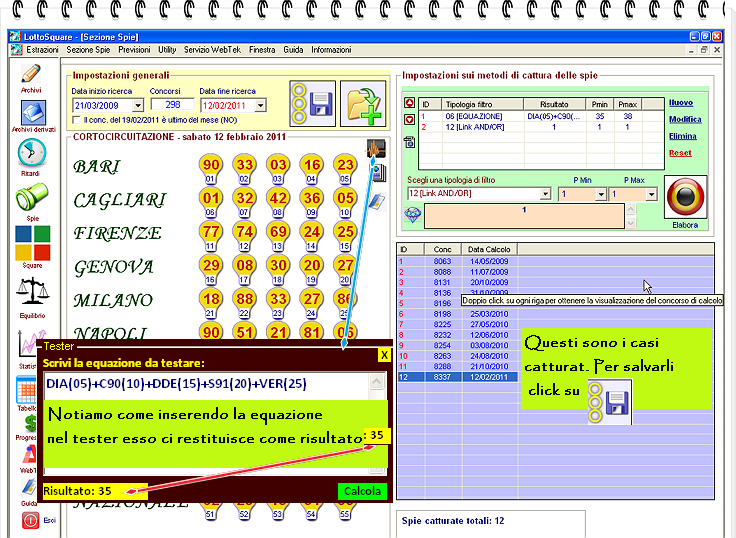
Task: Open the Finestra menu
Action: click(262, 50)
